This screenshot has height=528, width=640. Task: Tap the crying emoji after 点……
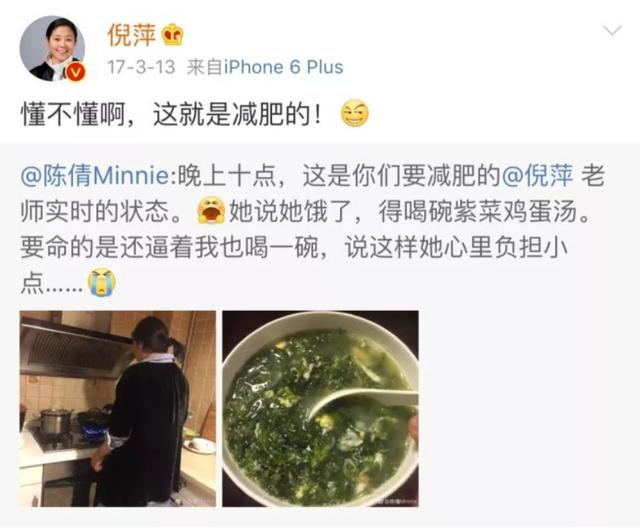(x=102, y=282)
